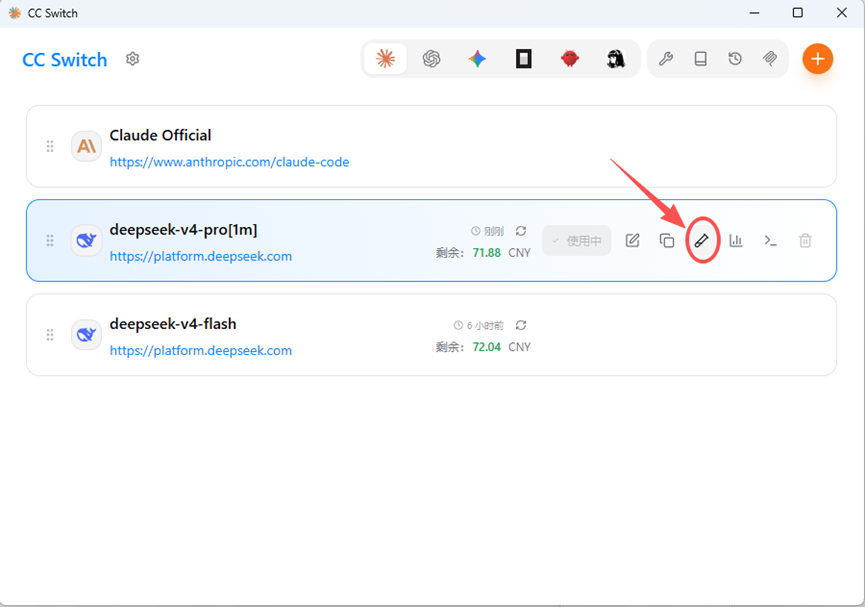Switch to the Gemini star tab icon
The height and width of the screenshot is (607, 865).
(x=478, y=58)
